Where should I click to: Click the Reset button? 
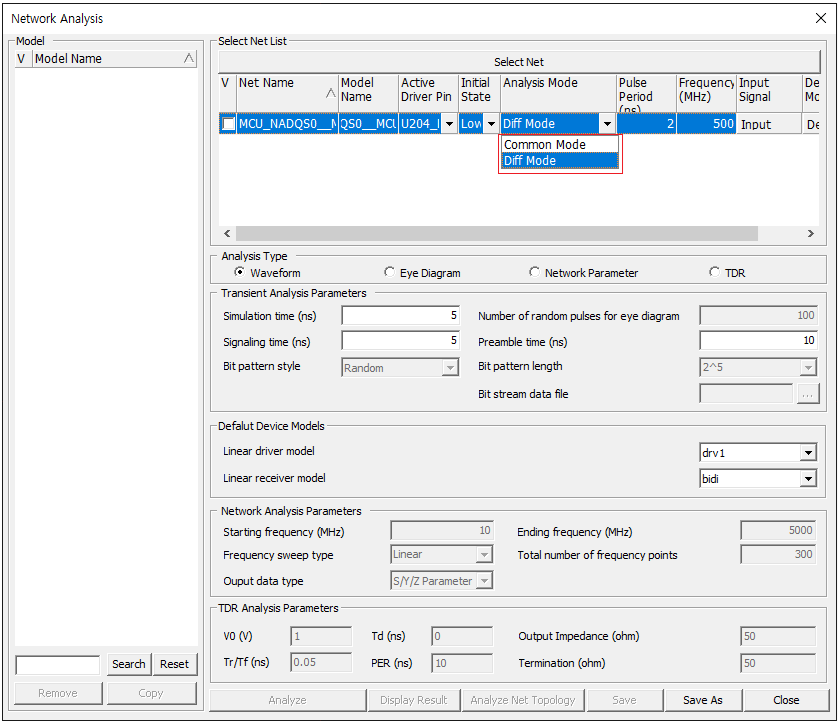[x=174, y=664]
